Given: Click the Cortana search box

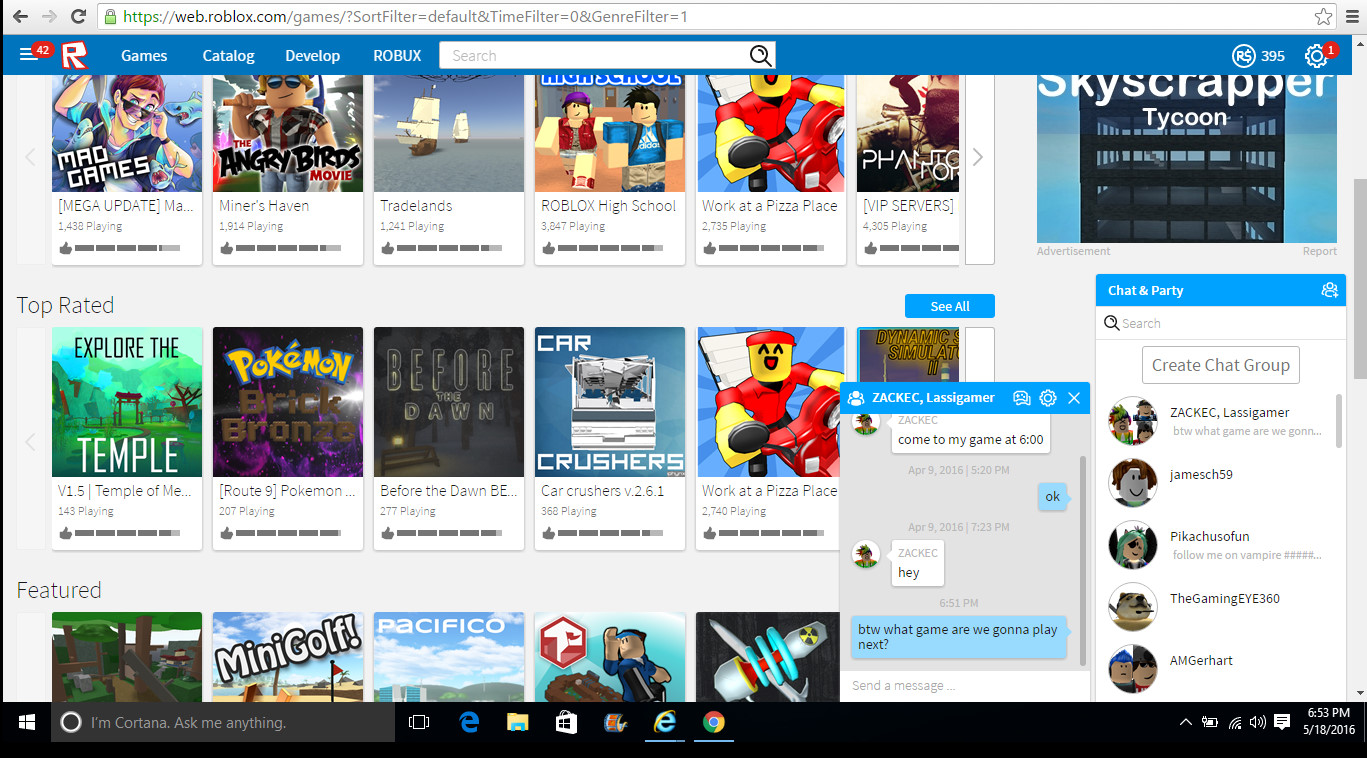Looking at the screenshot, I should [x=223, y=722].
